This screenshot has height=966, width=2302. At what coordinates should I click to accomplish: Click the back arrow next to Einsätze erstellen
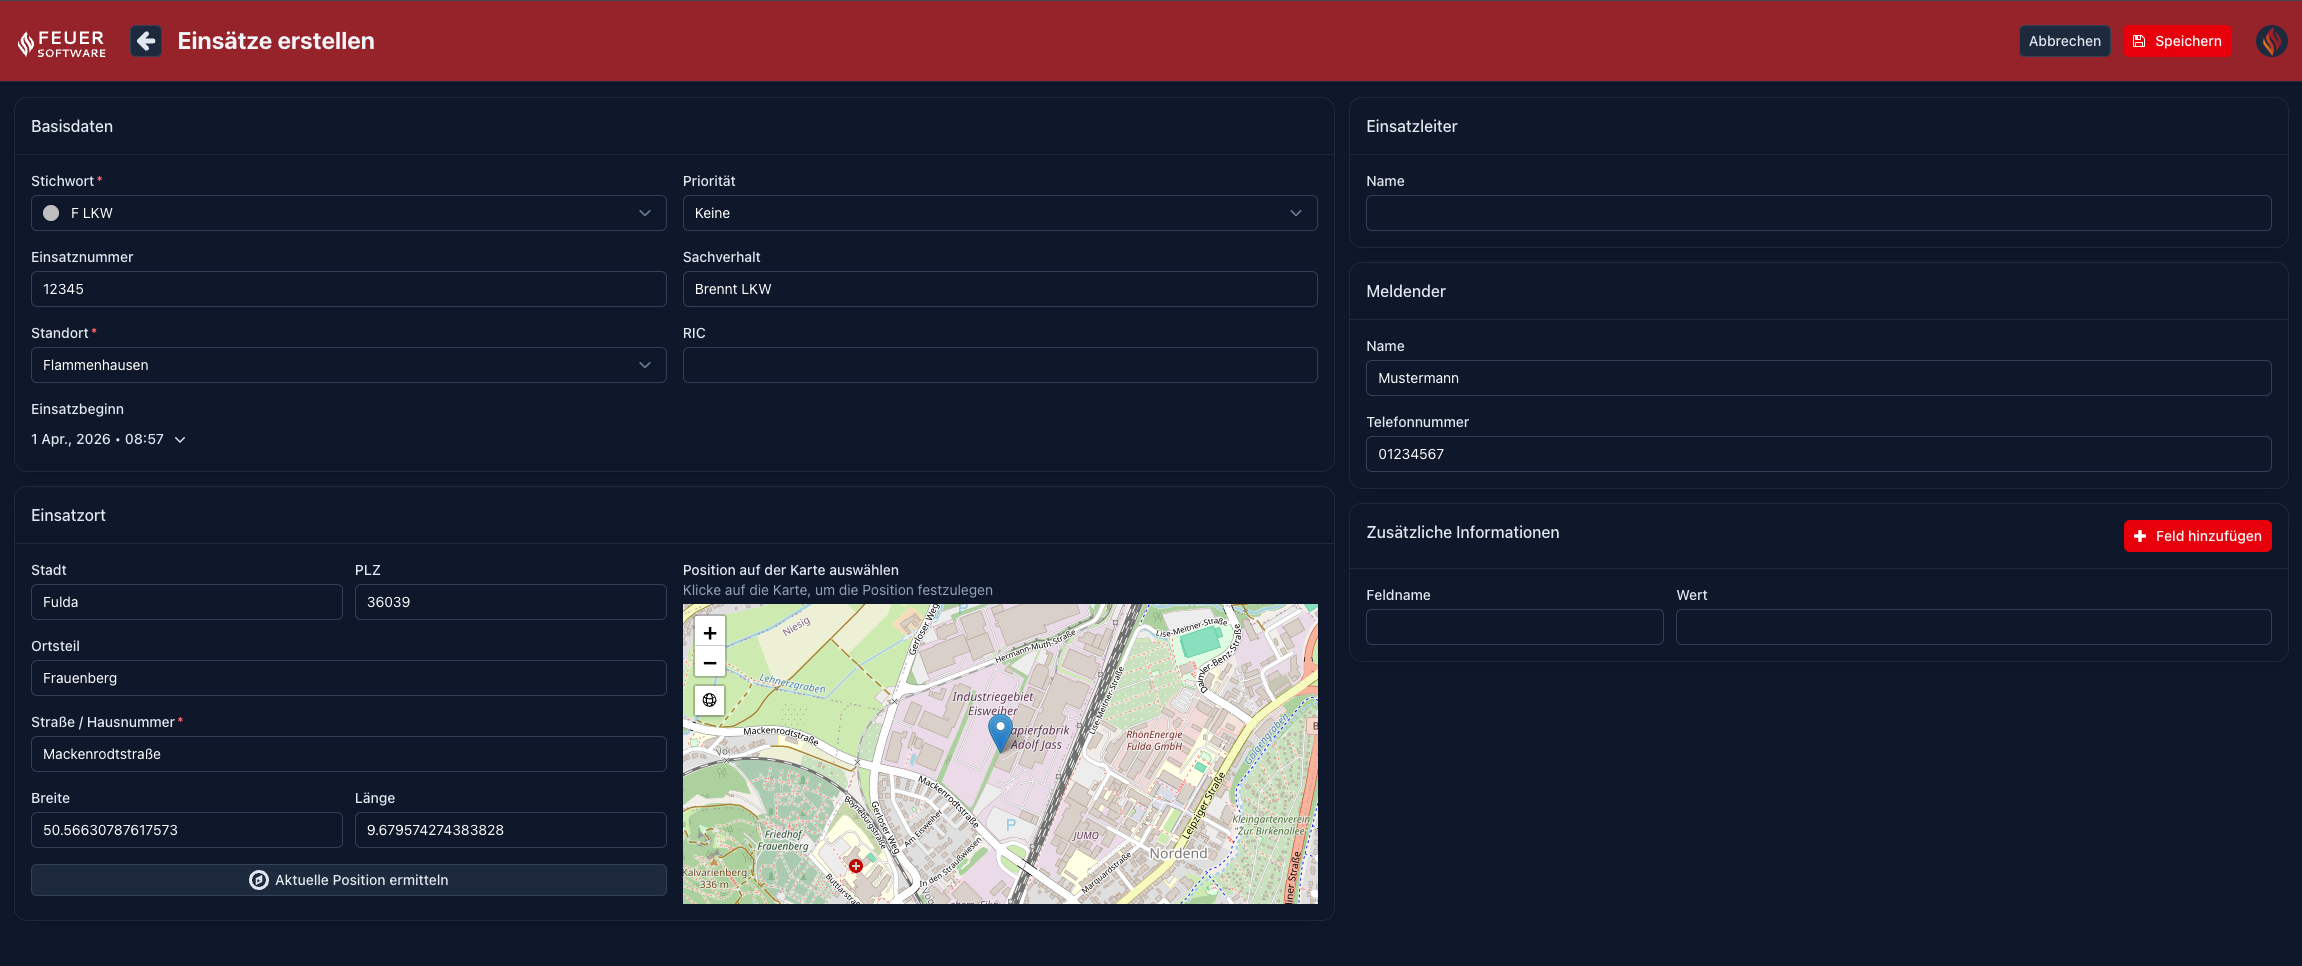[146, 41]
